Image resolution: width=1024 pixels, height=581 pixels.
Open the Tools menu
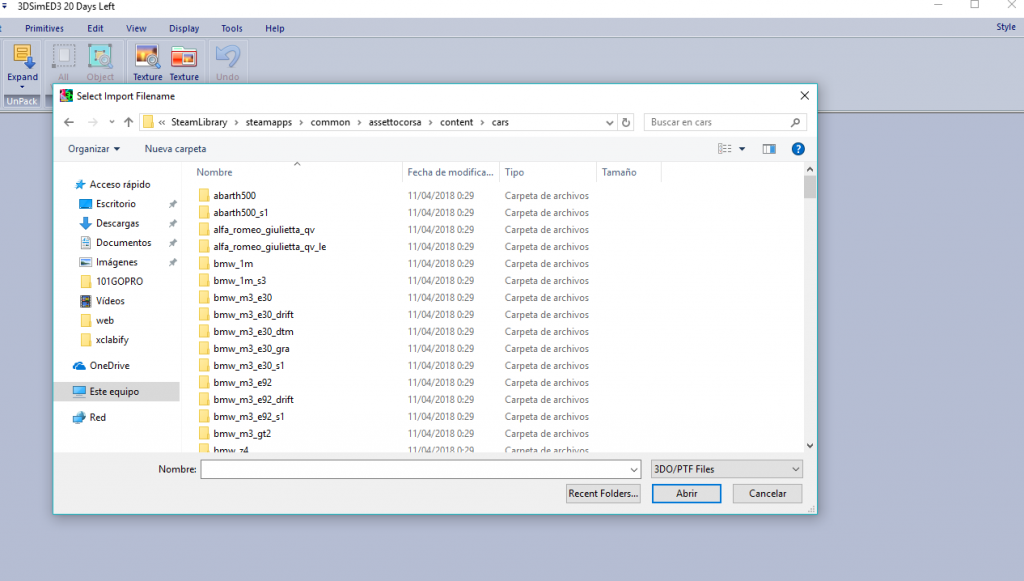[x=232, y=28]
